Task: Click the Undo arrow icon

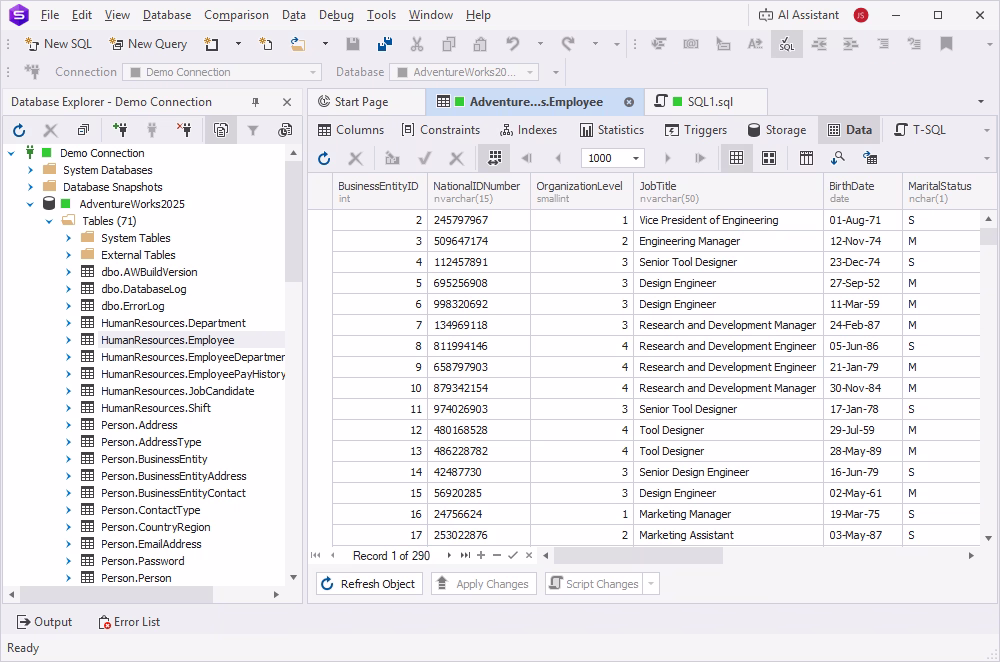Action: 513,44
